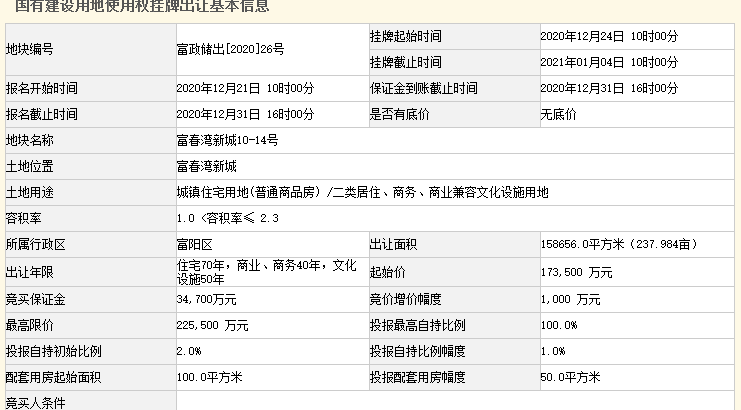The height and width of the screenshot is (410, 741).
Task: Click the maximum price 225,500 万元
Action: (x=212, y=325)
